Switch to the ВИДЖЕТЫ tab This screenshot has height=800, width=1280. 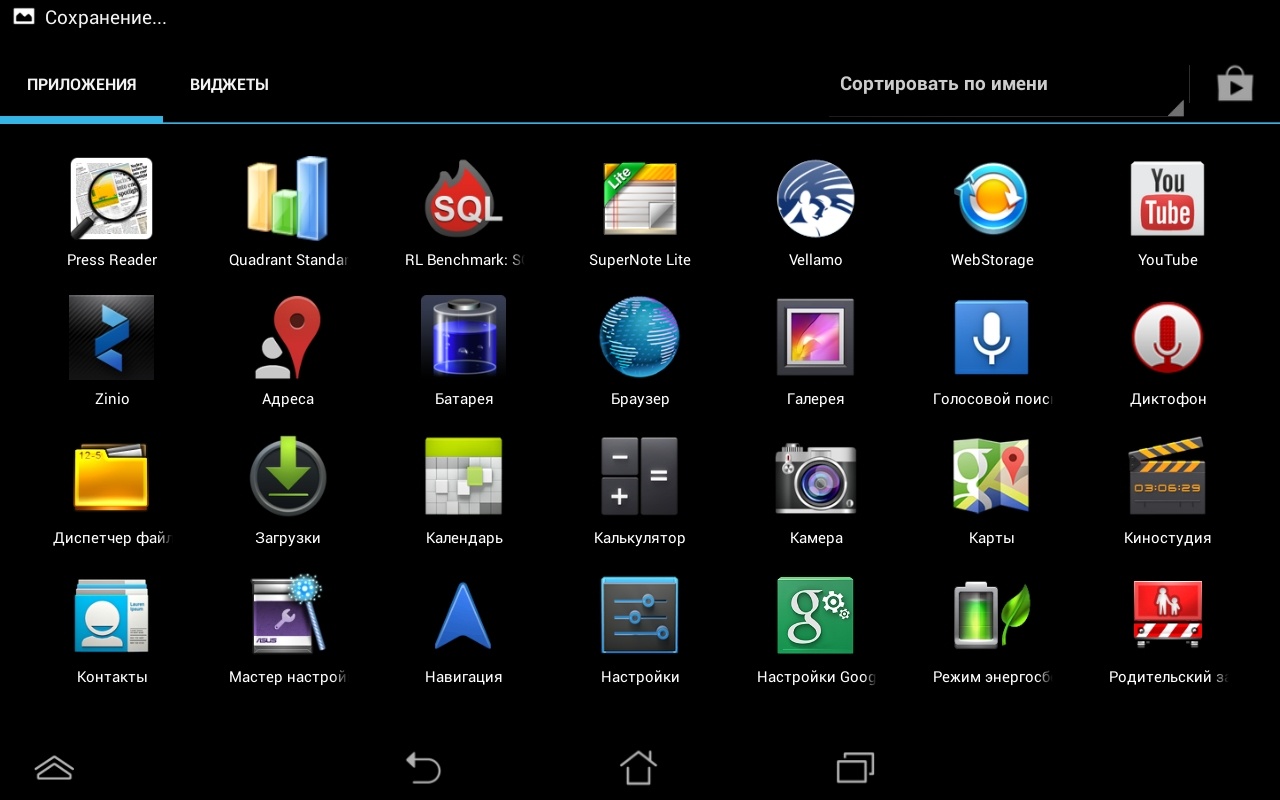(x=229, y=85)
